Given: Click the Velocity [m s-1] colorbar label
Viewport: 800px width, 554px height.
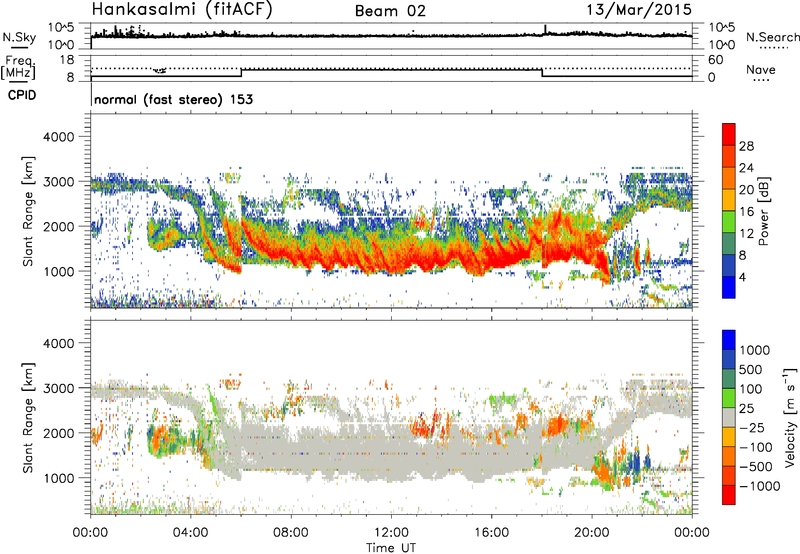Looking at the screenshot, I should (790, 417).
